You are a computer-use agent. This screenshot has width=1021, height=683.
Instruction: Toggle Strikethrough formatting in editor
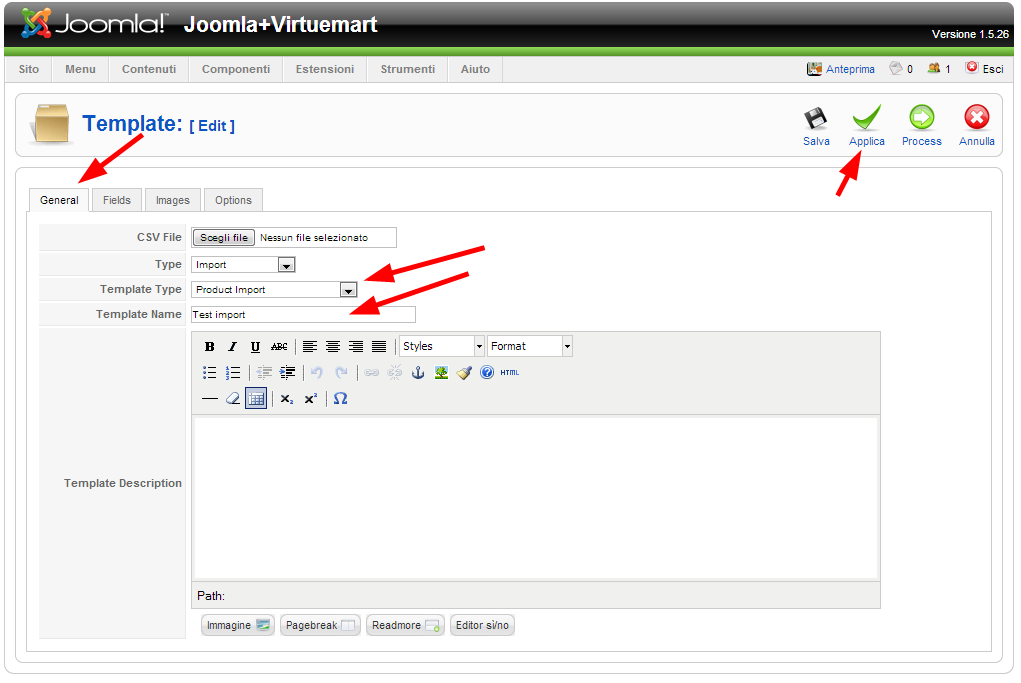click(279, 347)
